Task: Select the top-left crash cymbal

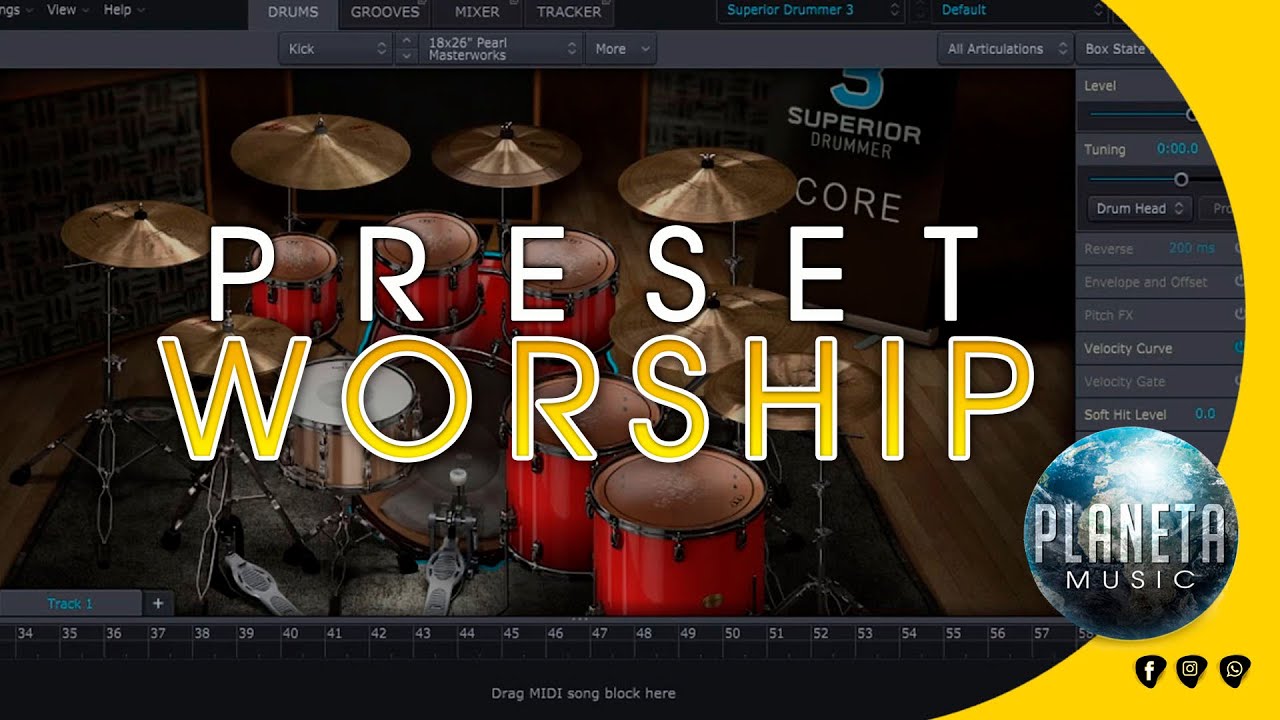Action: click(x=320, y=151)
